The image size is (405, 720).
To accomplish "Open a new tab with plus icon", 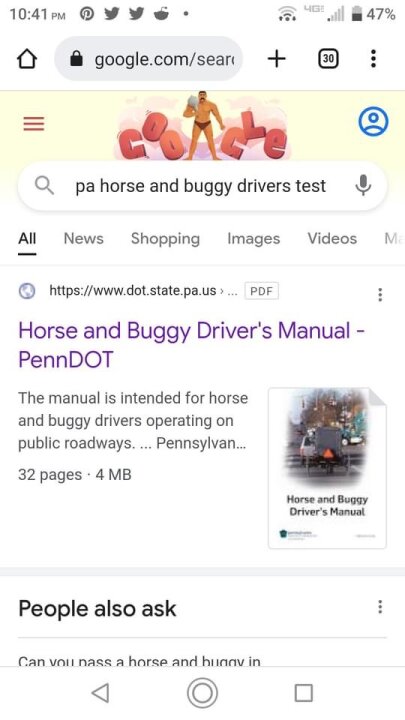I will 276,59.
